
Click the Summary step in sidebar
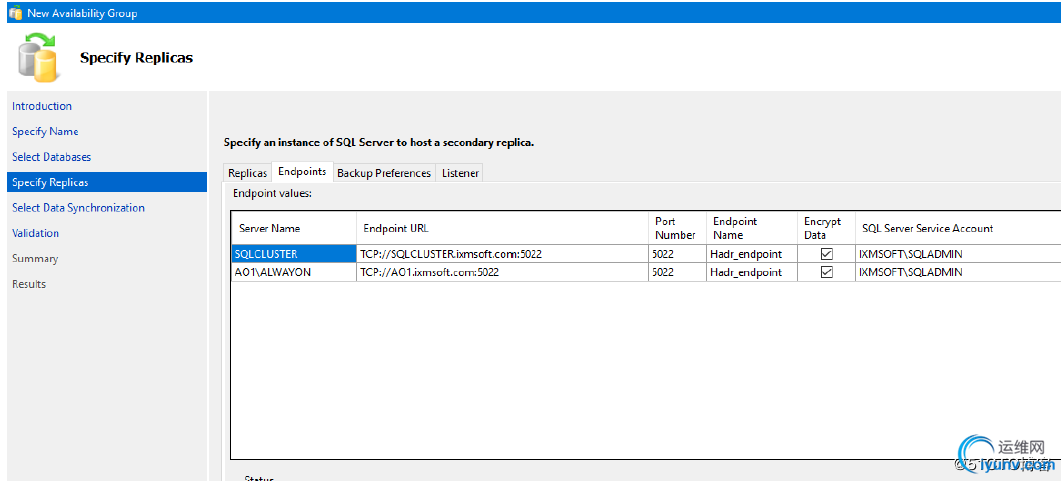click(35, 258)
